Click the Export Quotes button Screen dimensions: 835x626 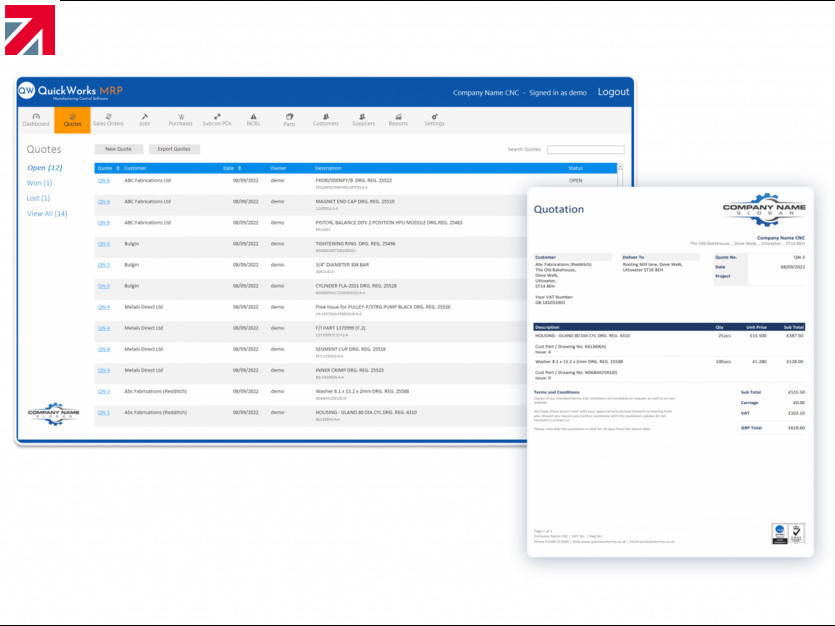click(174, 149)
